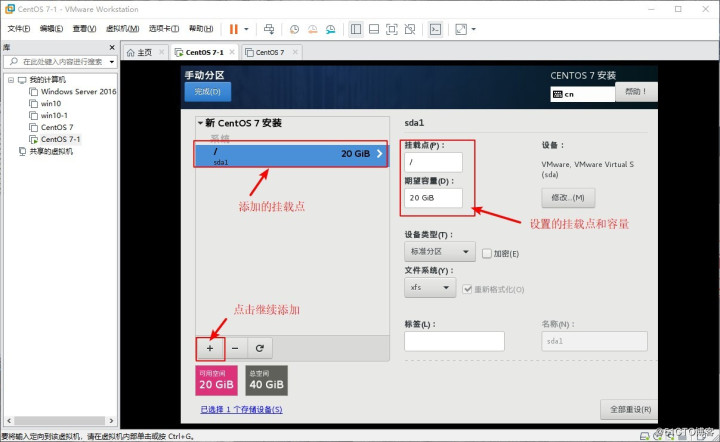Enter full screen mode icon

point(392,29)
